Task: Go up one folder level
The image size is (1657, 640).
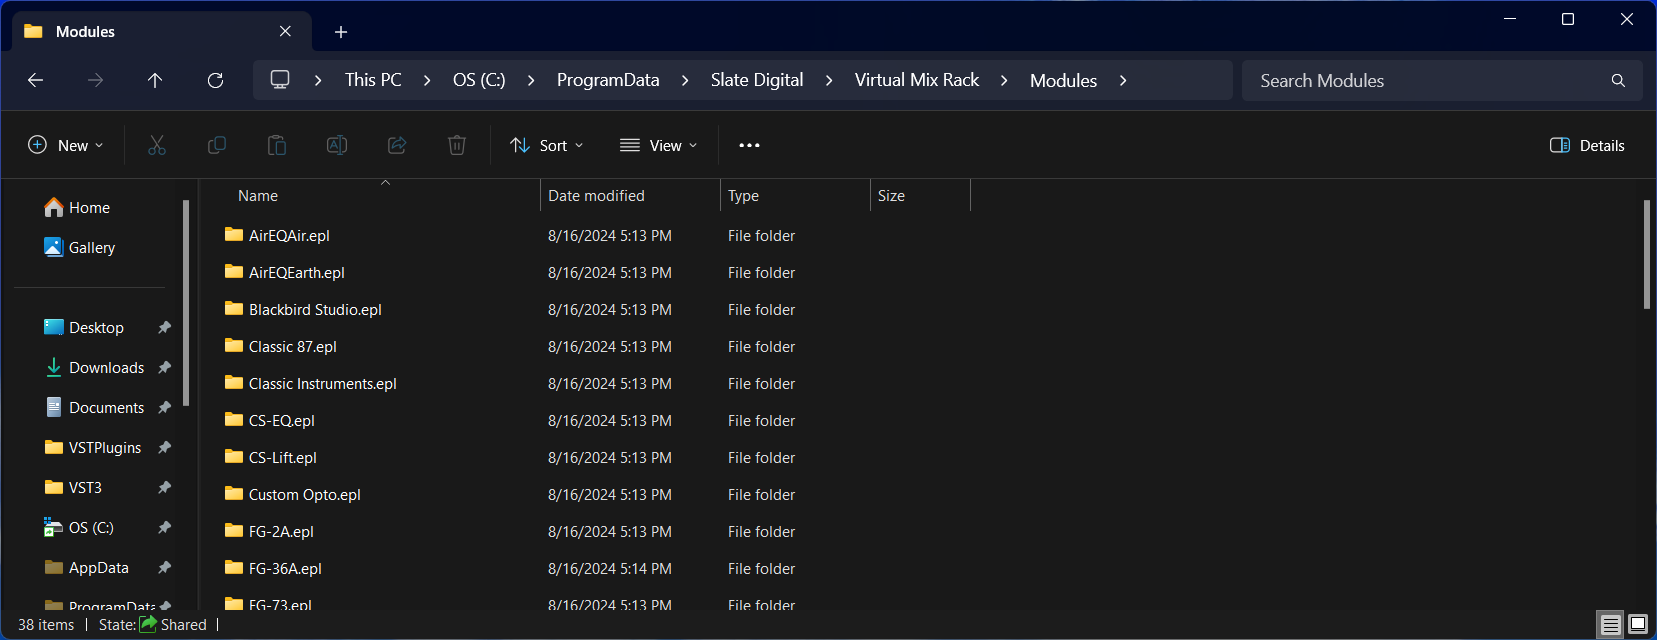Action: 155,80
